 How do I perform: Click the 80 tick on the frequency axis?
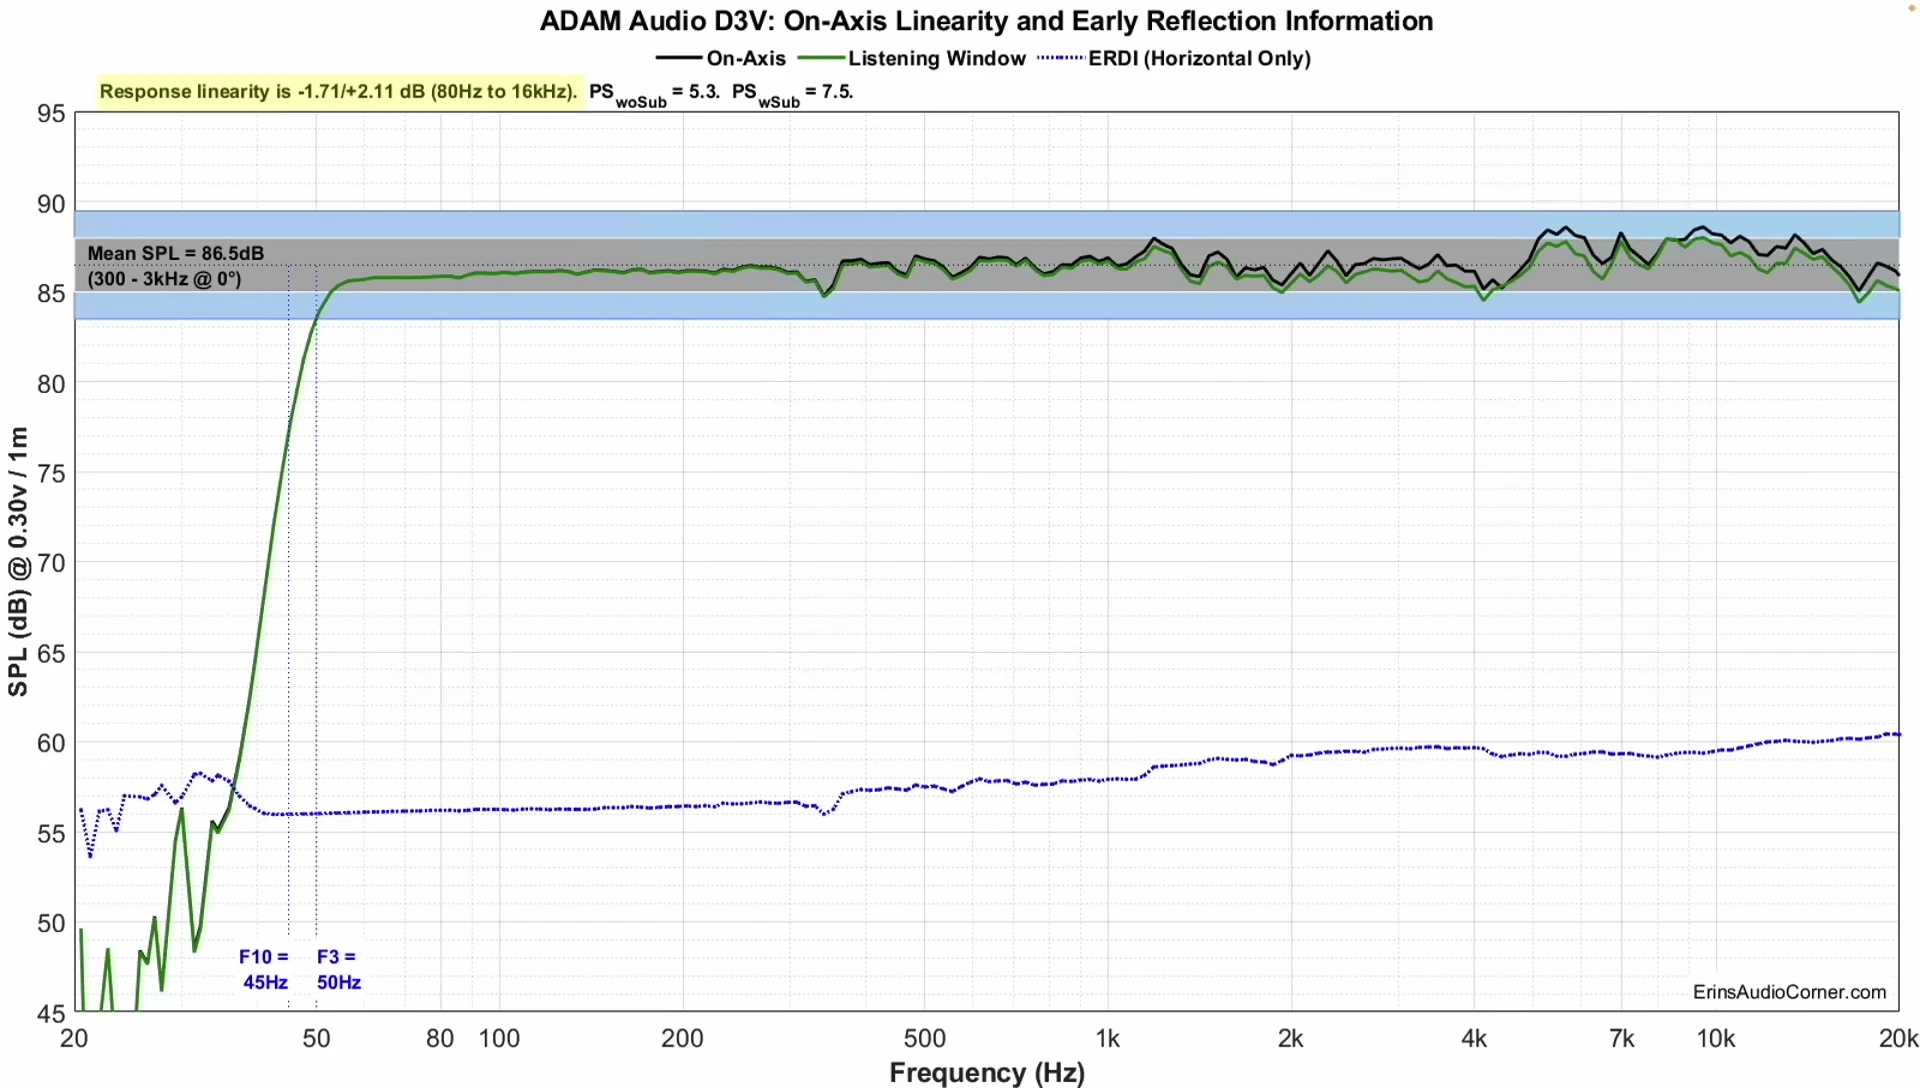pyautogui.click(x=440, y=1038)
